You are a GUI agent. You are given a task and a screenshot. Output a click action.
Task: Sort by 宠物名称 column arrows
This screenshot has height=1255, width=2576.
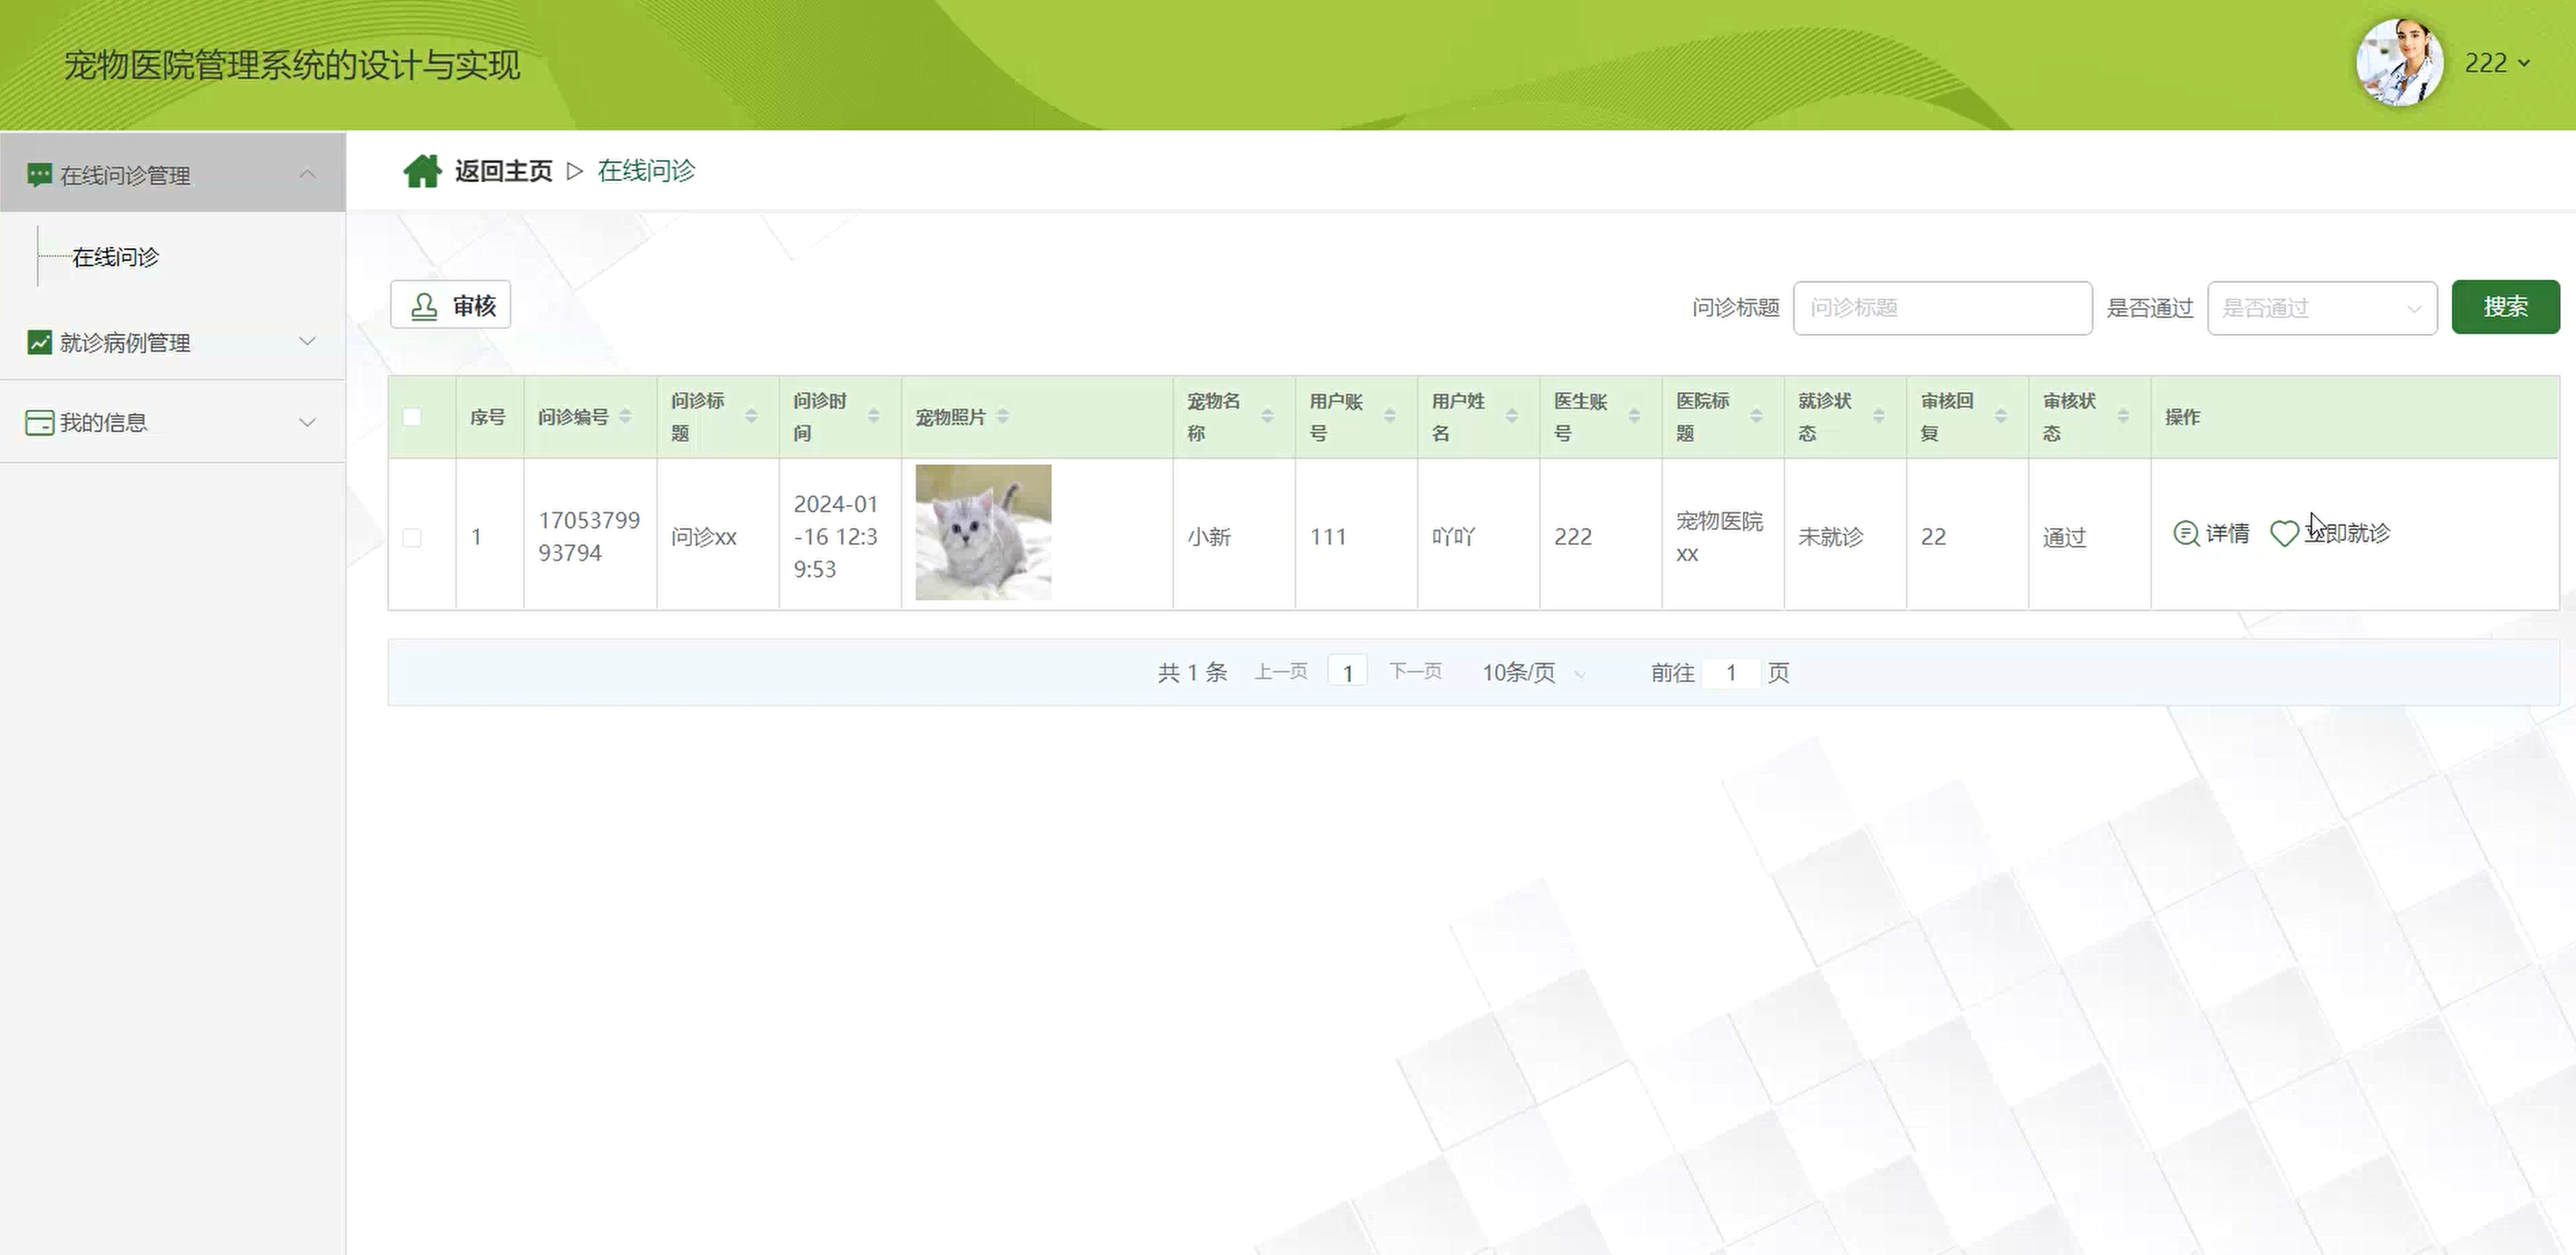click(x=1267, y=416)
